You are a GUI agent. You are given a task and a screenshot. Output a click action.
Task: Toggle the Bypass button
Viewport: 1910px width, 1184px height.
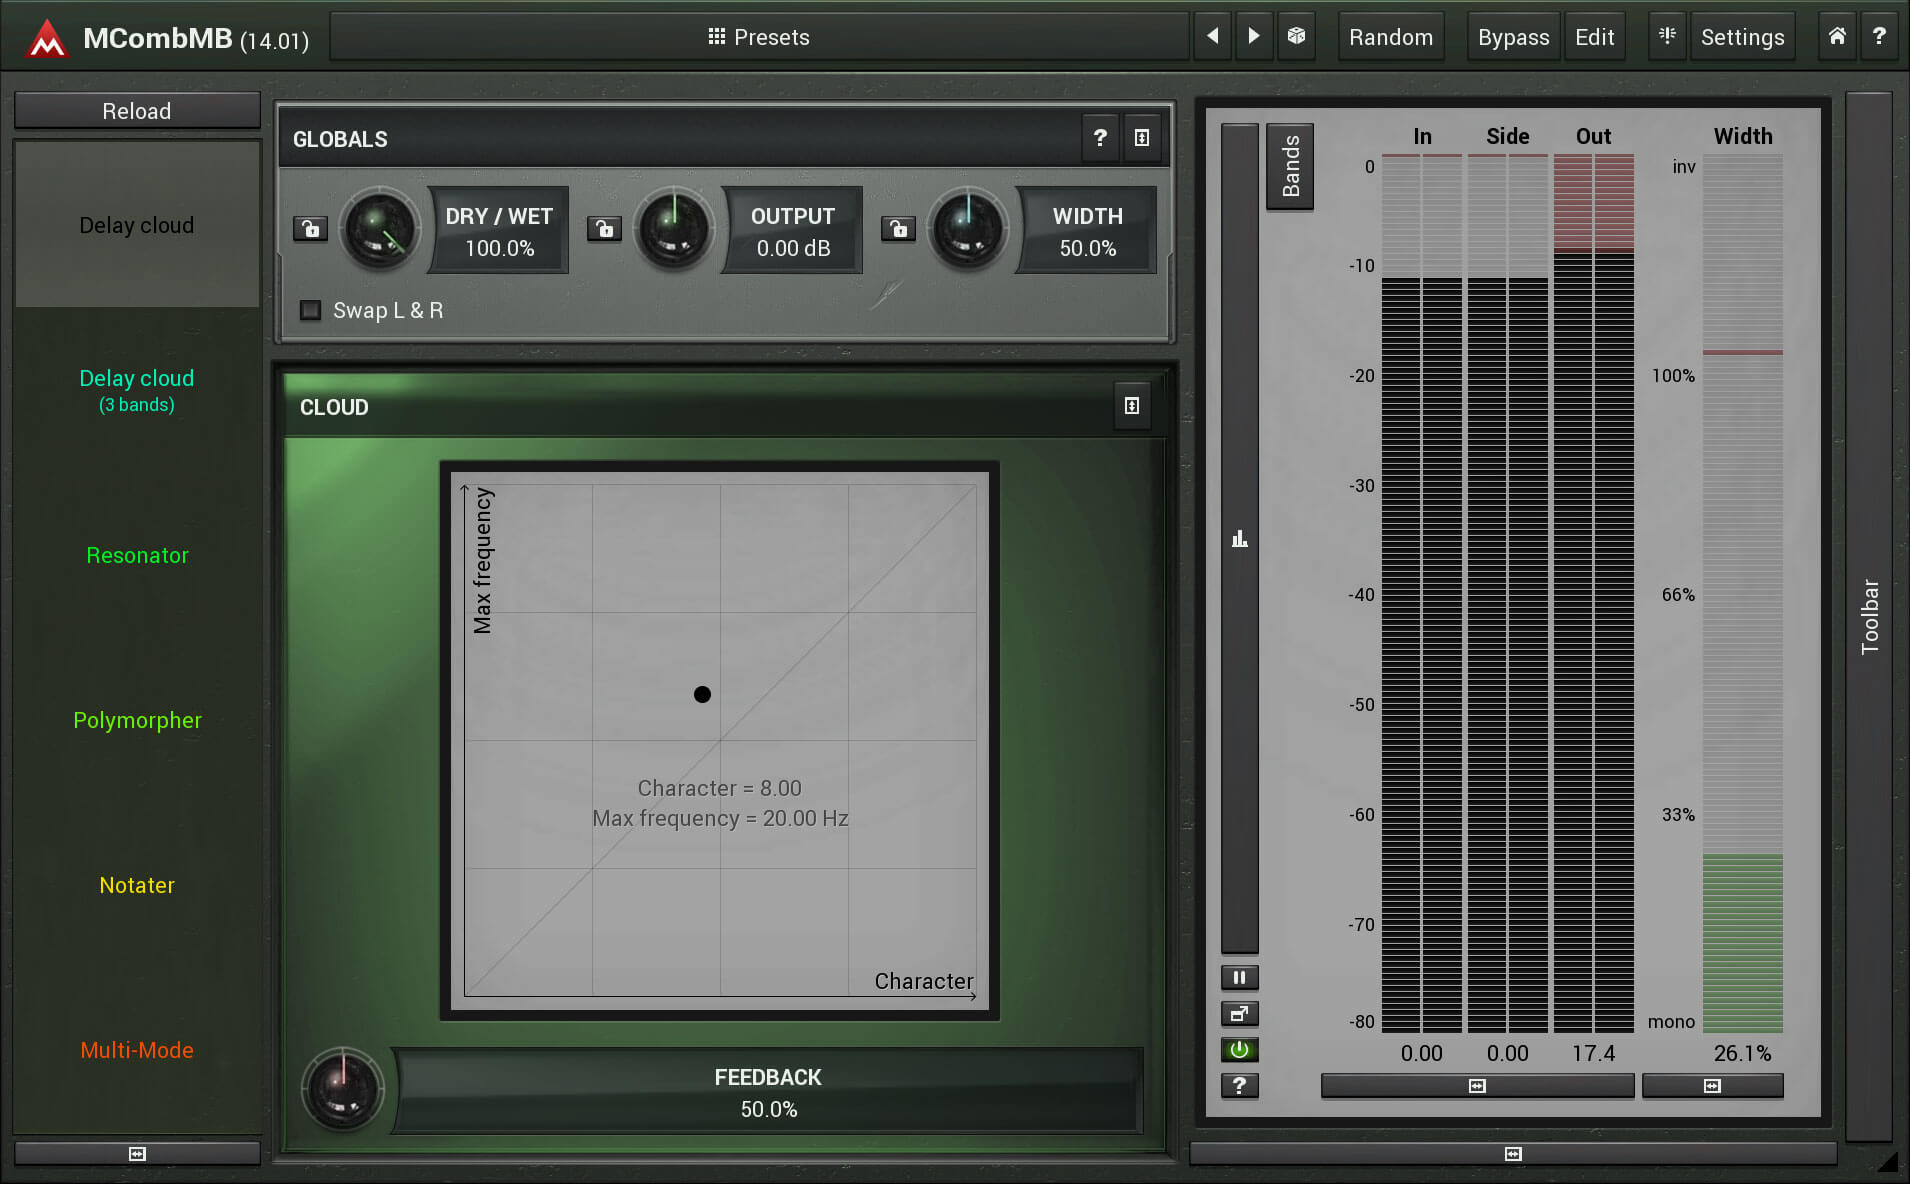(1513, 37)
